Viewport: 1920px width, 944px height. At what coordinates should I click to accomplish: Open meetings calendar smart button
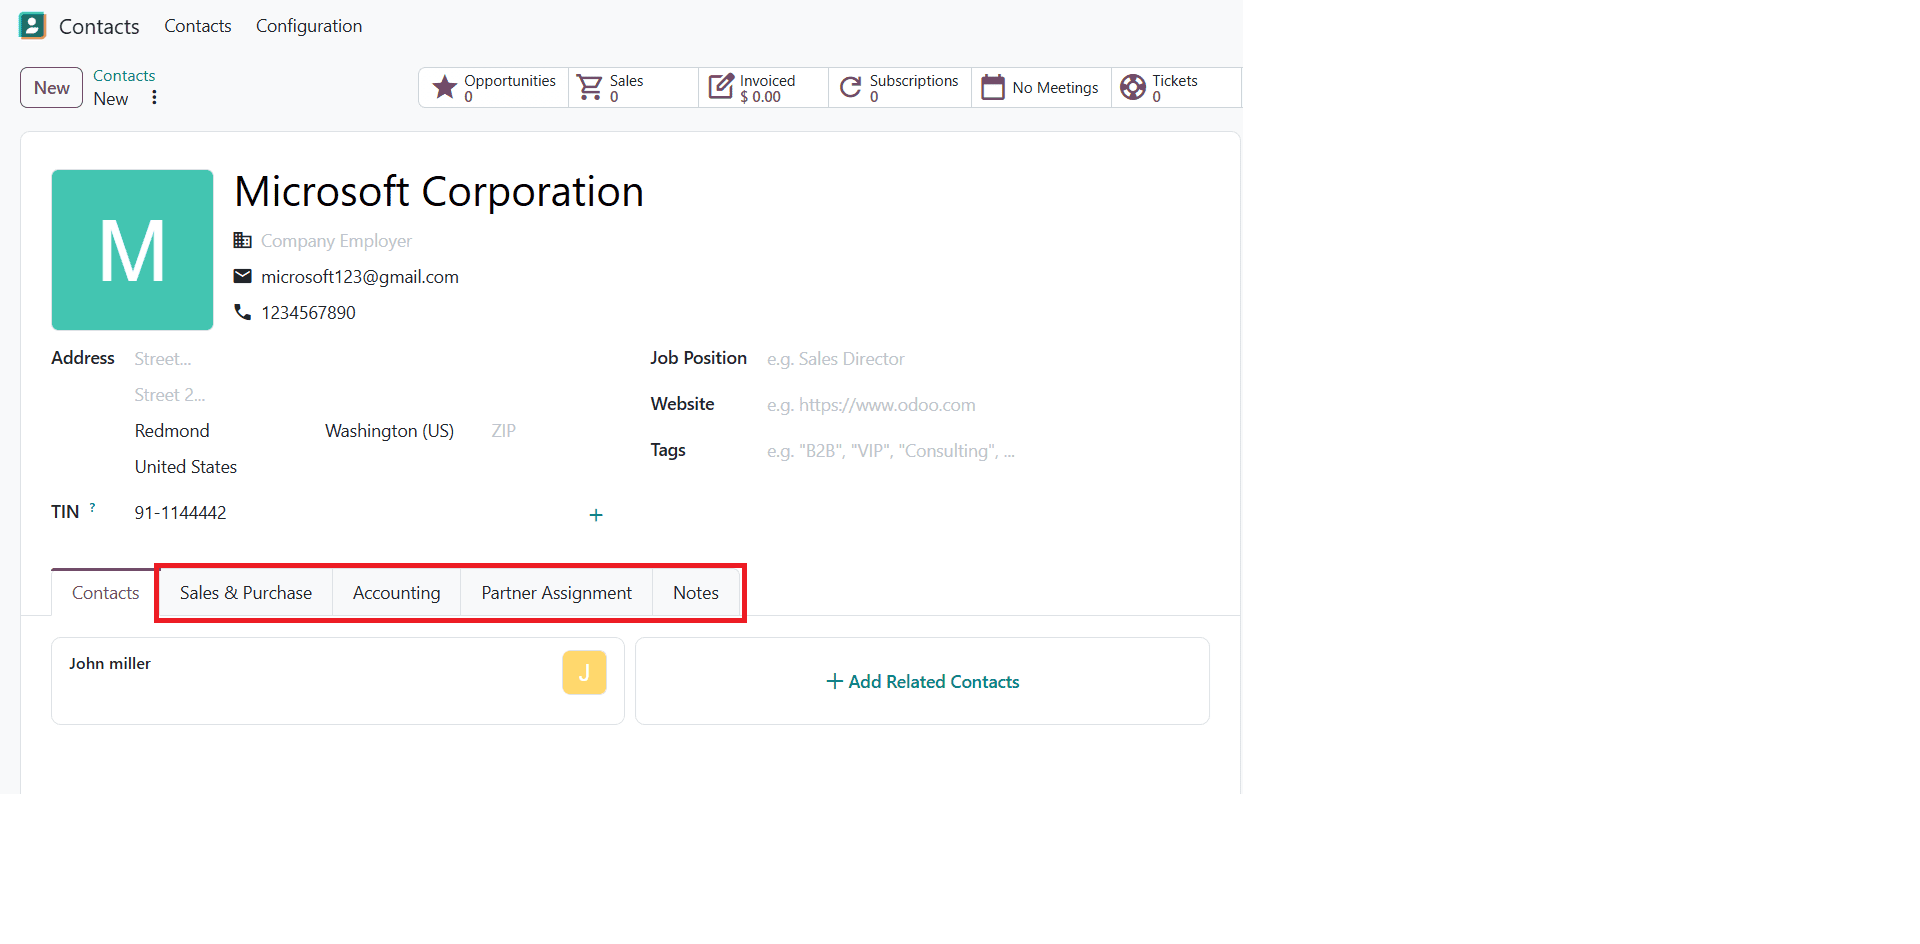tap(1042, 88)
